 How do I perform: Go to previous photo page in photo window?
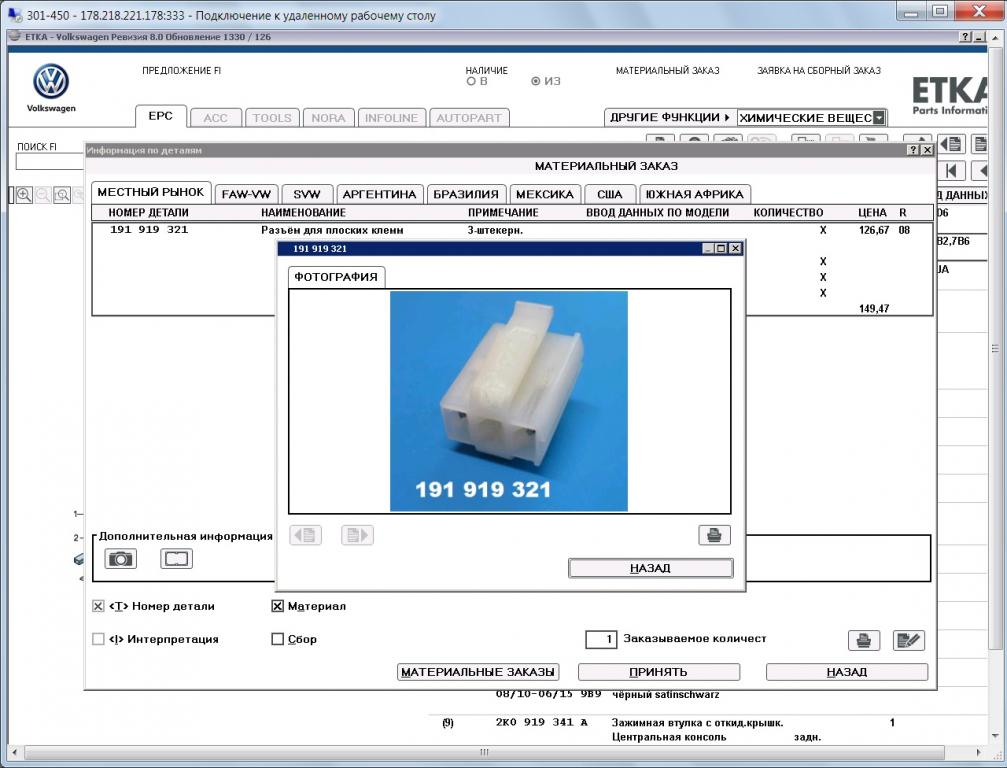[305, 535]
